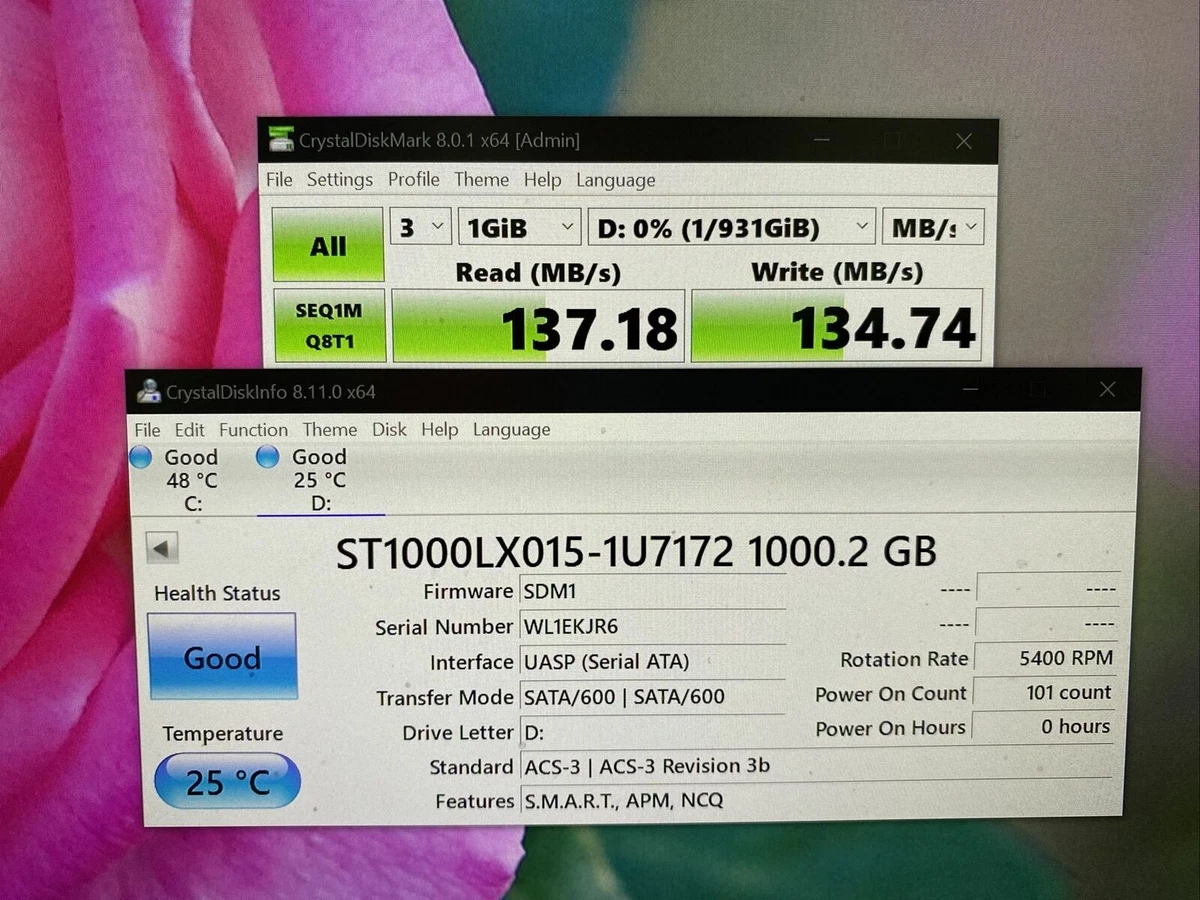Open File menu in CrystalDiskInfo
Screen dimensions: 1200x900
147,429
